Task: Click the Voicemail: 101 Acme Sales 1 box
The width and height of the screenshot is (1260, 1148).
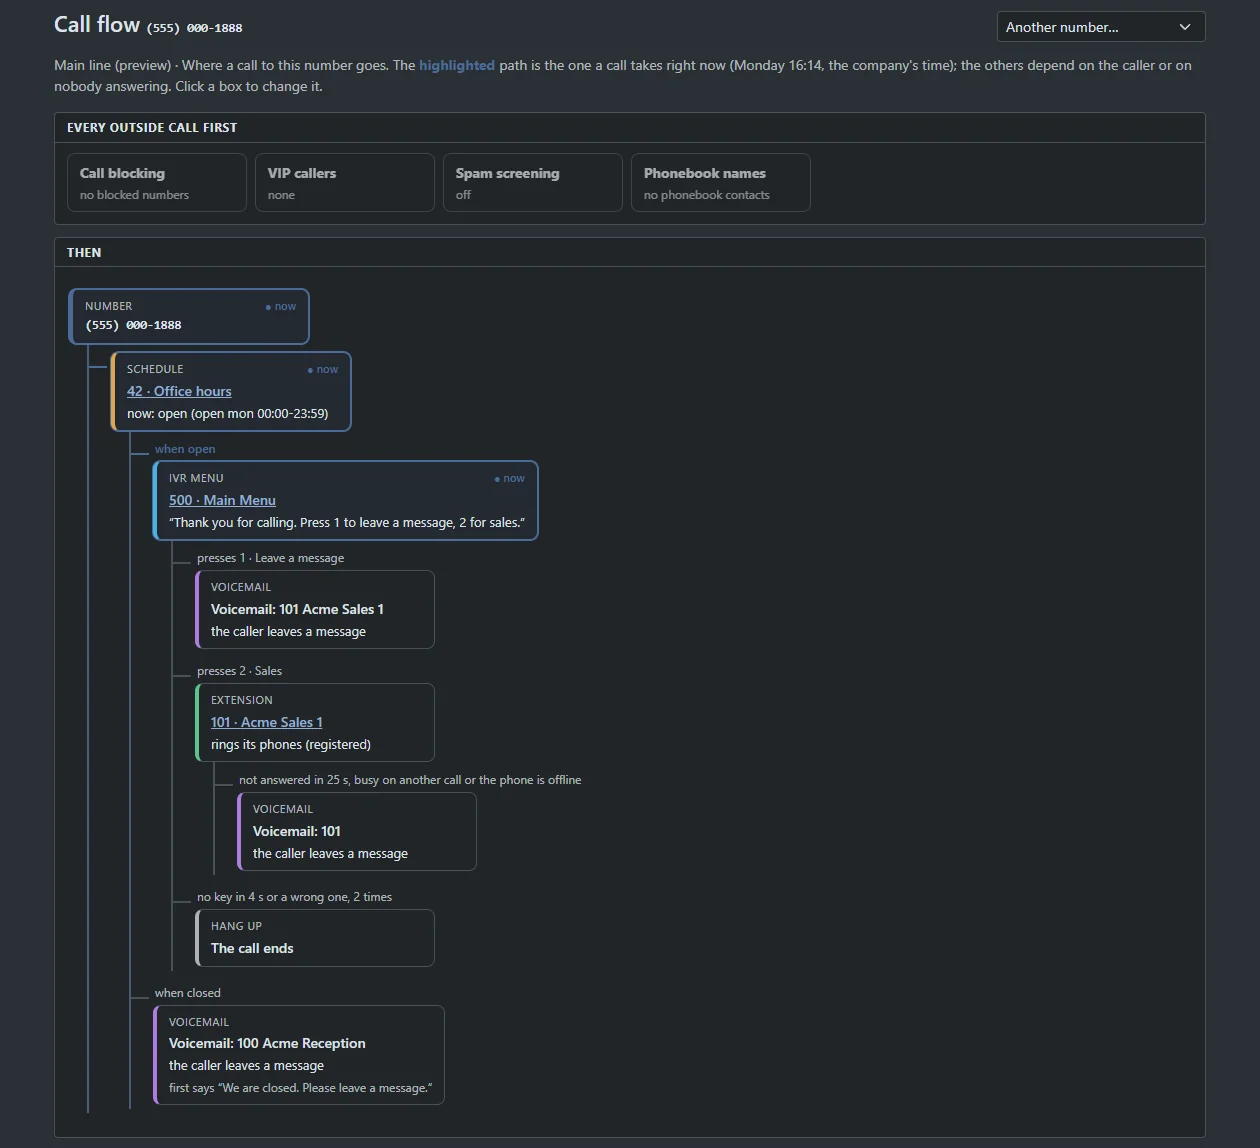Action: (x=315, y=609)
